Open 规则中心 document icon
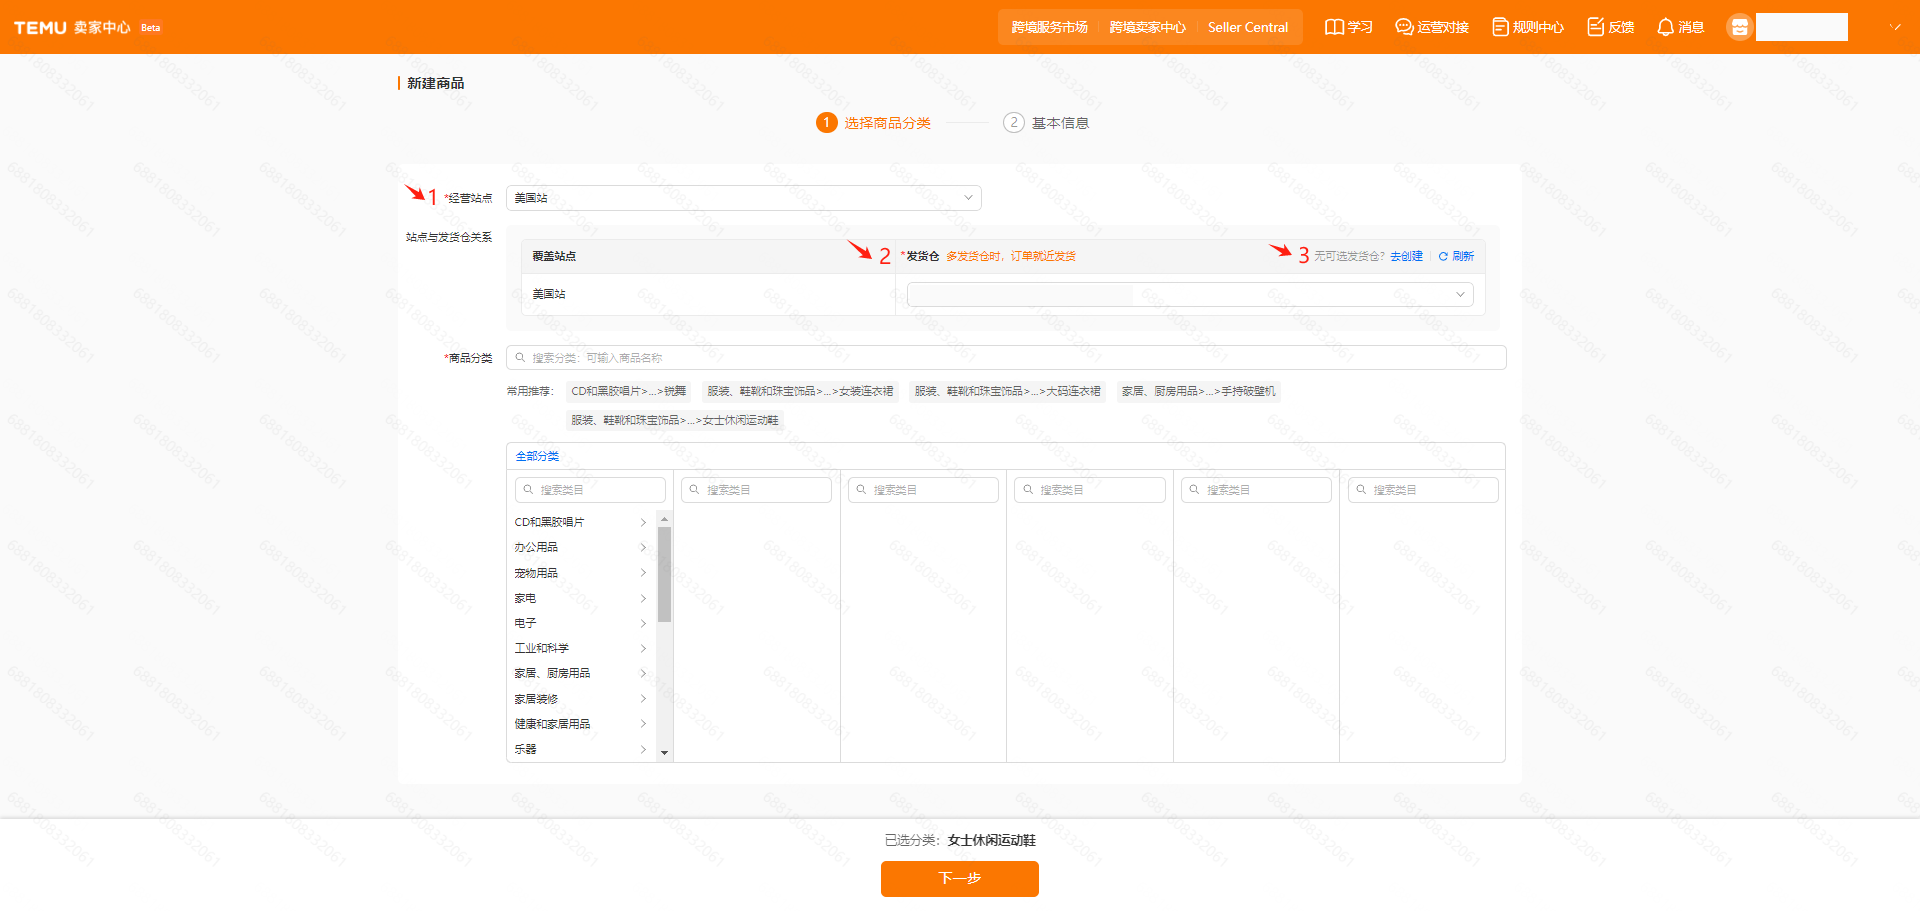 point(1500,27)
